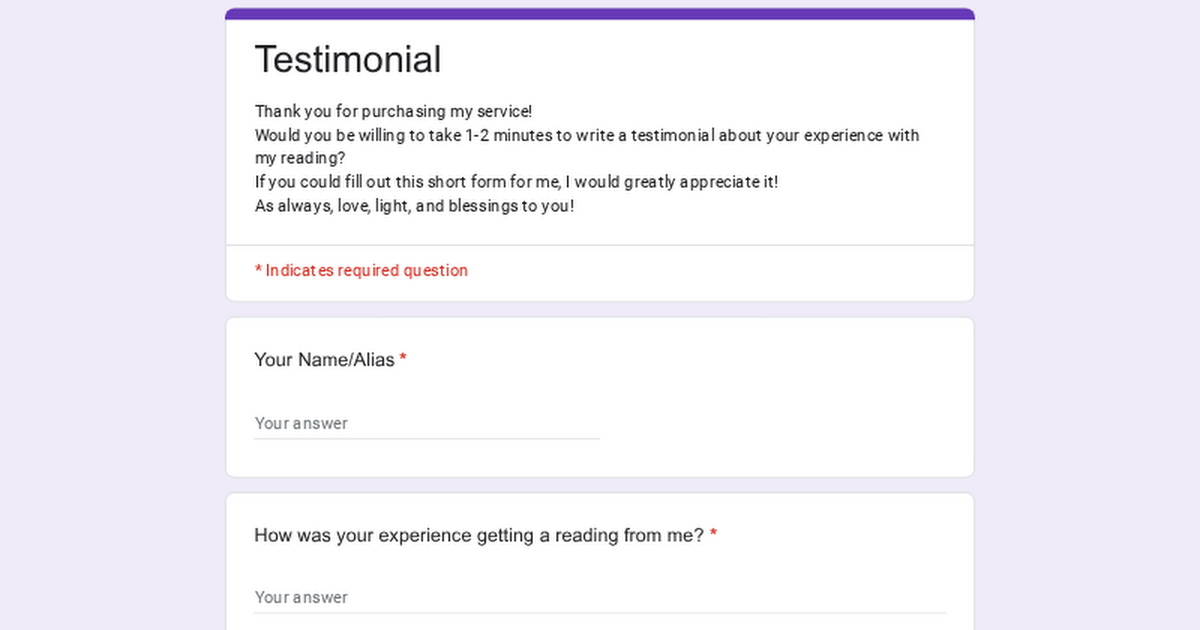
Task: Click the my reading? description text
Action: [x=299, y=158]
